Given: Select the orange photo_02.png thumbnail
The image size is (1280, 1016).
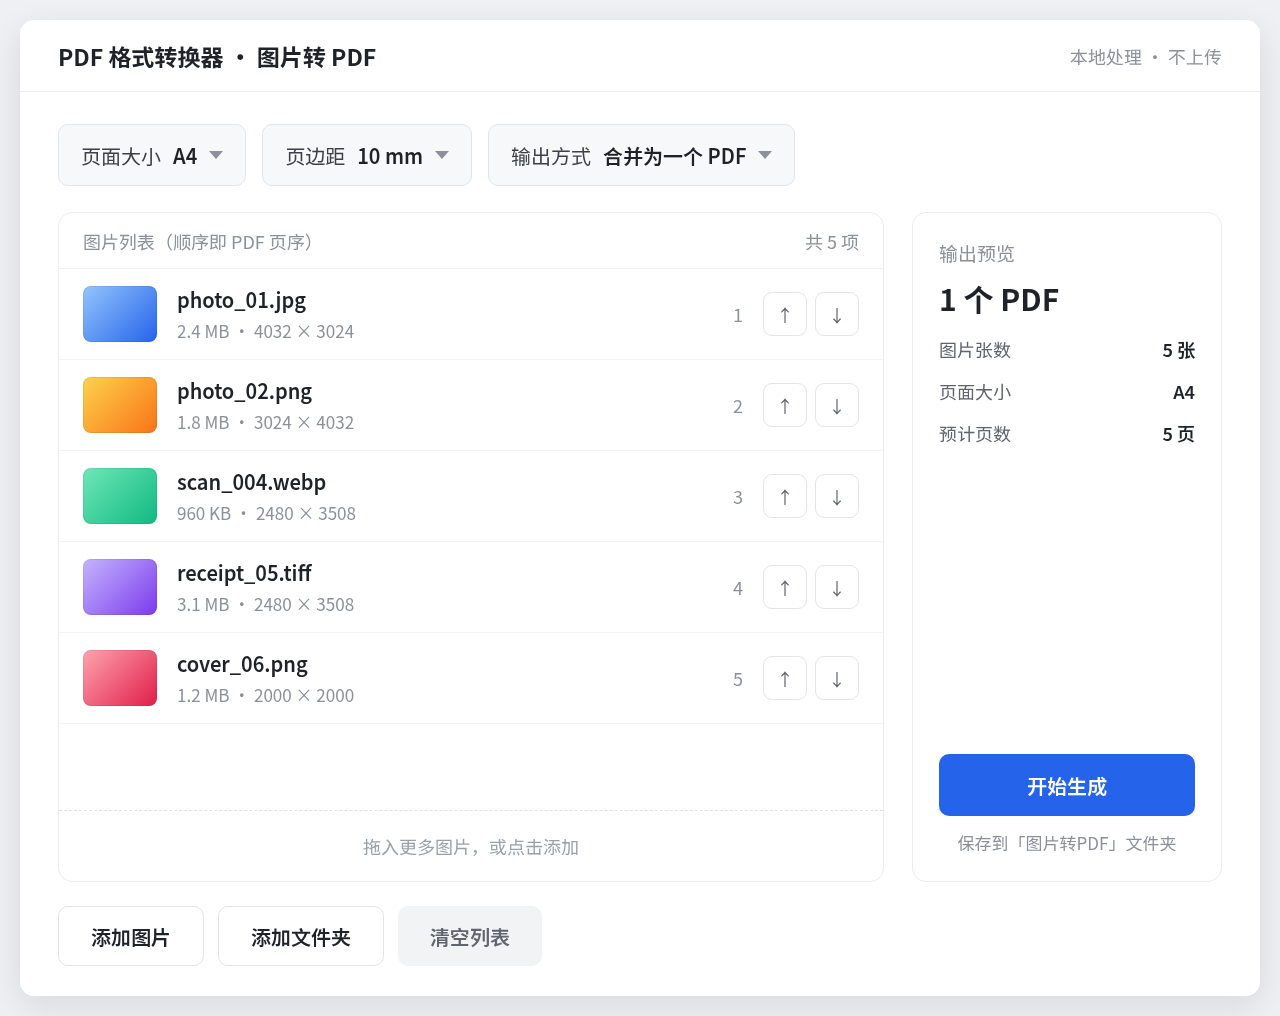Looking at the screenshot, I should point(120,405).
